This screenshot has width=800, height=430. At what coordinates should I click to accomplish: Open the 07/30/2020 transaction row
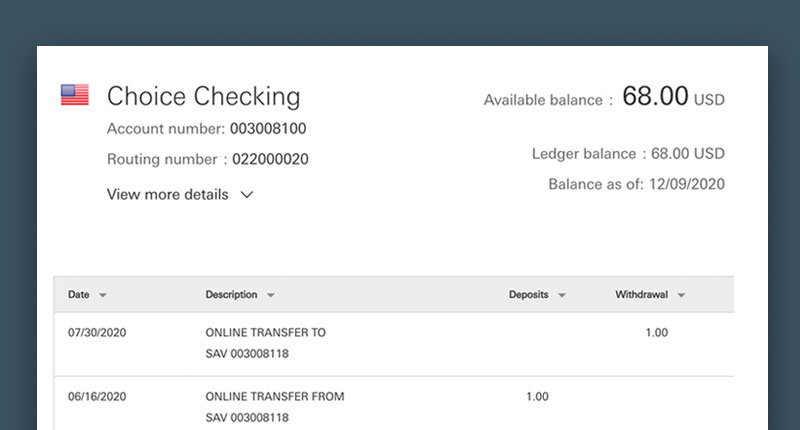[x=394, y=344]
